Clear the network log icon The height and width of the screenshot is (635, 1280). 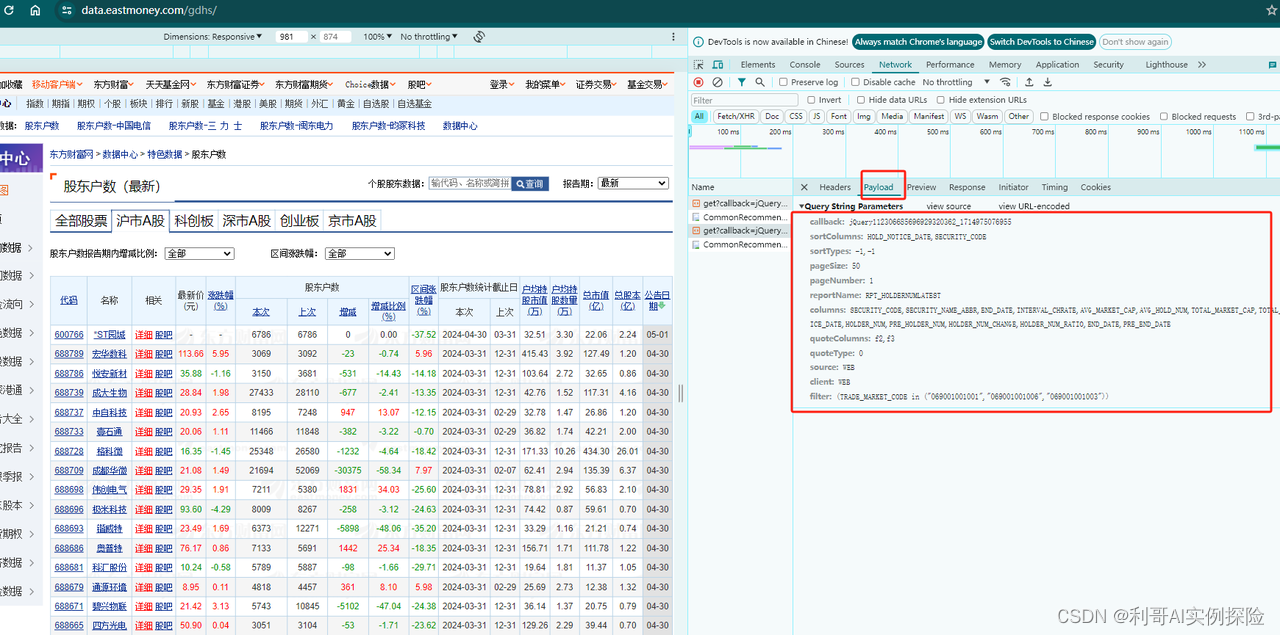click(717, 82)
